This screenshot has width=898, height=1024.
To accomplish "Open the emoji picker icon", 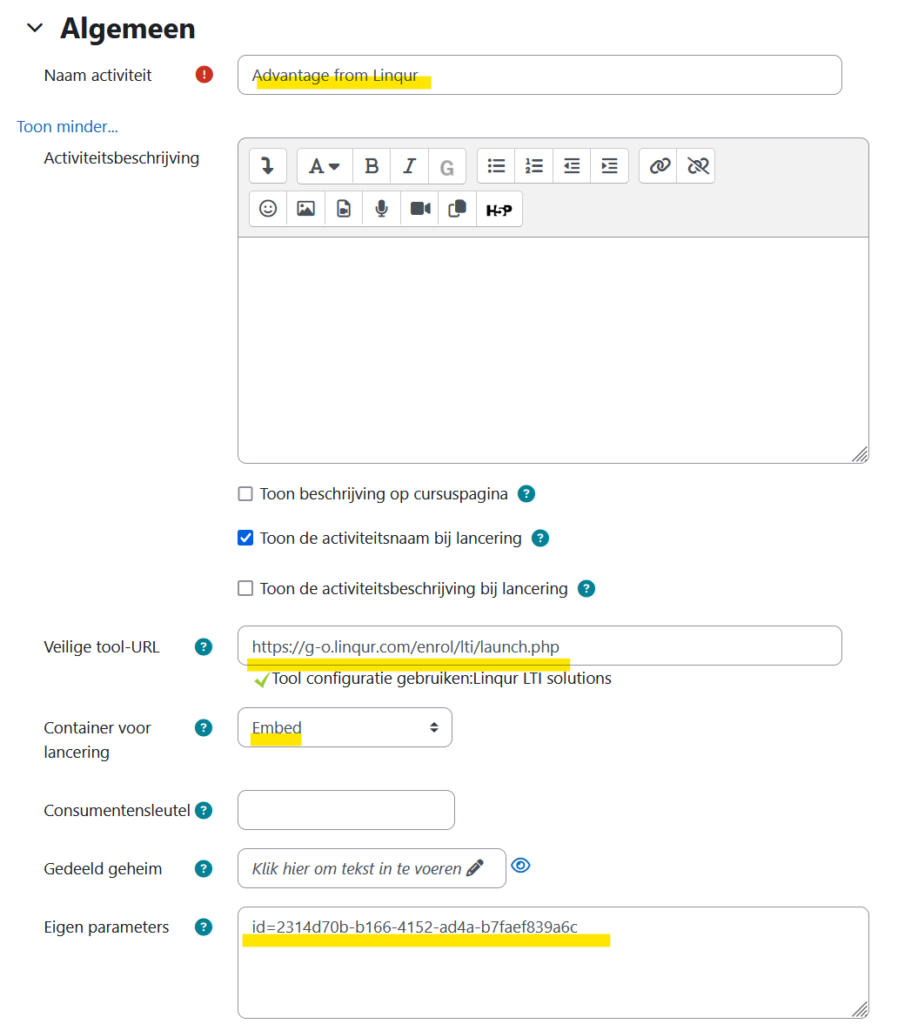I will [x=268, y=209].
